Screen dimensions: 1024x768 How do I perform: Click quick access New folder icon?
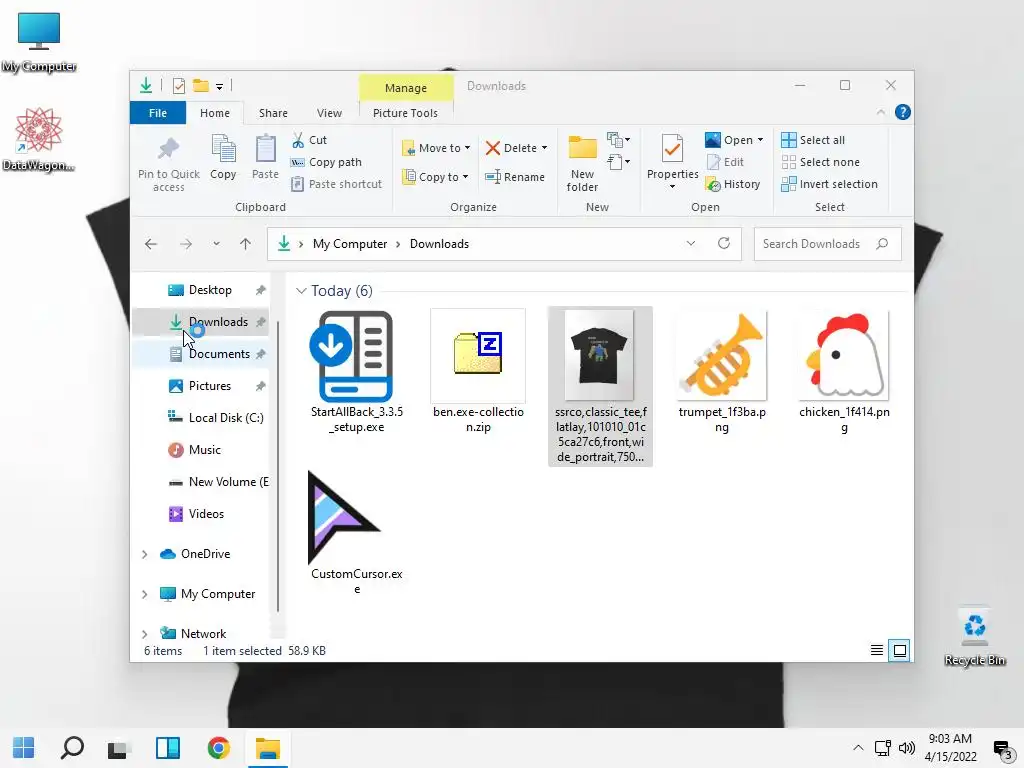pos(201,86)
